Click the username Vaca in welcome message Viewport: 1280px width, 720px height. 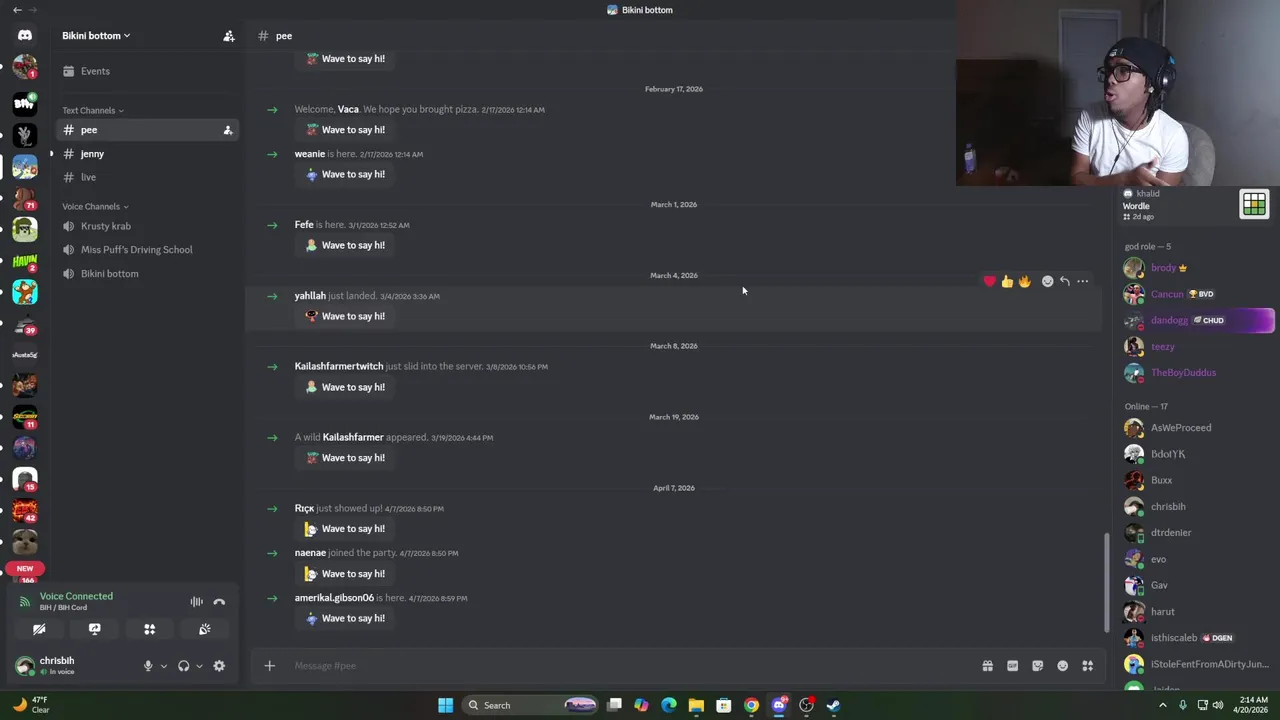pos(348,109)
